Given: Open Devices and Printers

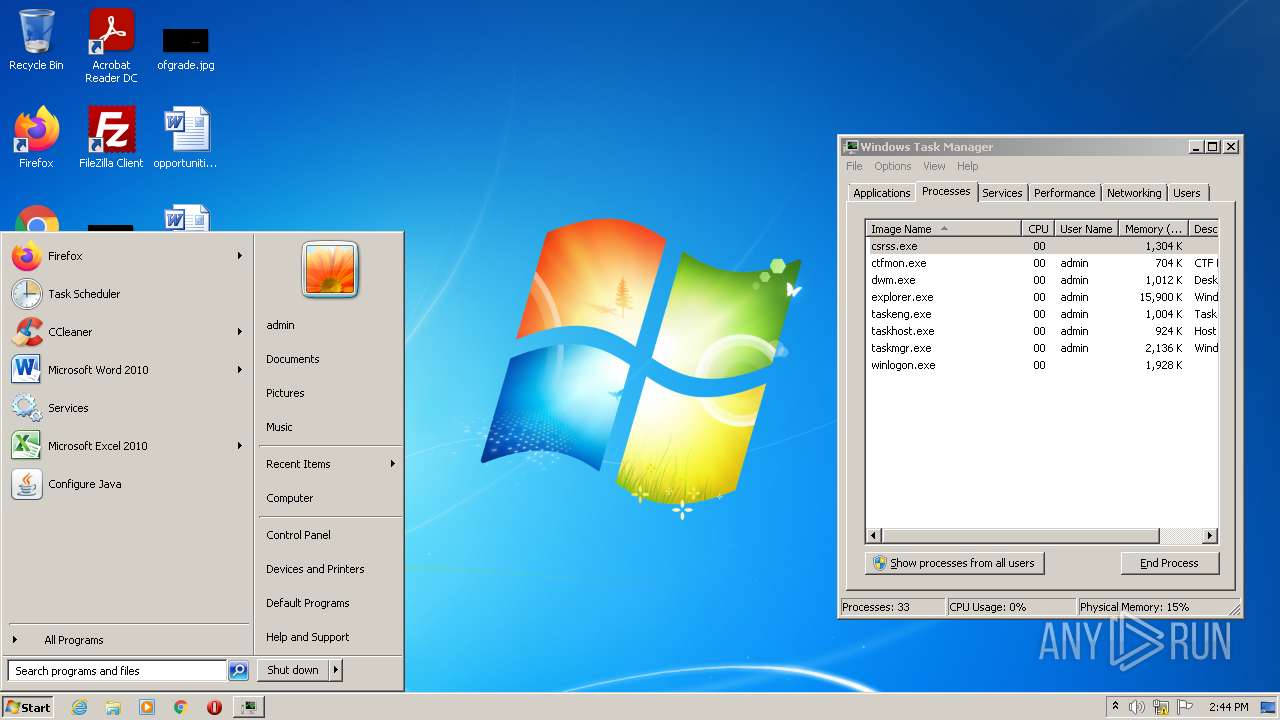Looking at the screenshot, I should [315, 569].
